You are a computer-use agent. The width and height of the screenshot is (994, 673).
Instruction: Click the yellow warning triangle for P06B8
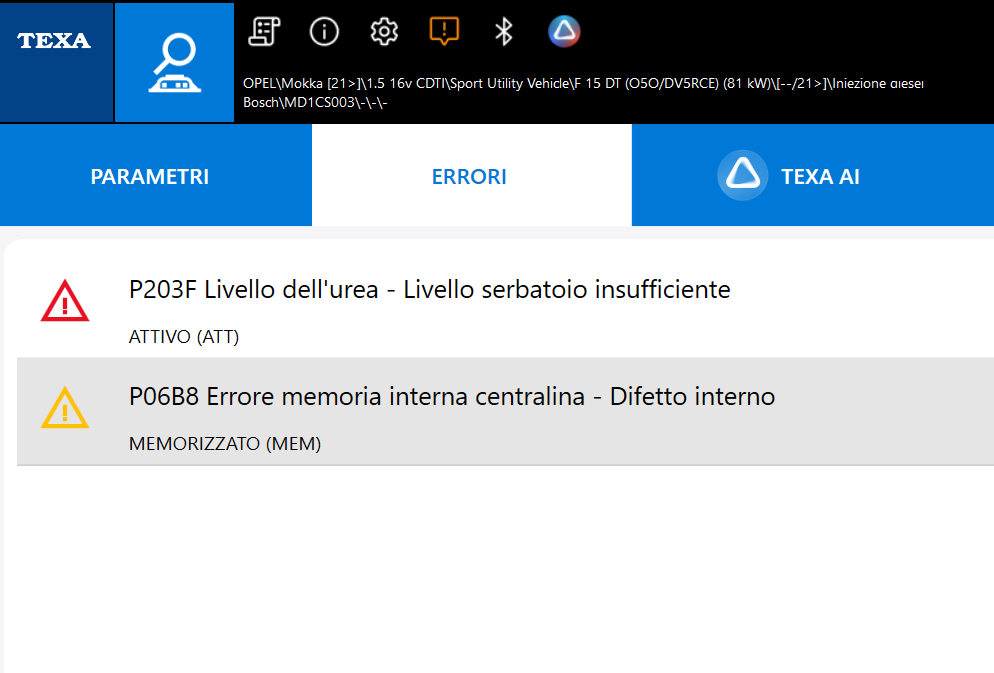tap(65, 408)
